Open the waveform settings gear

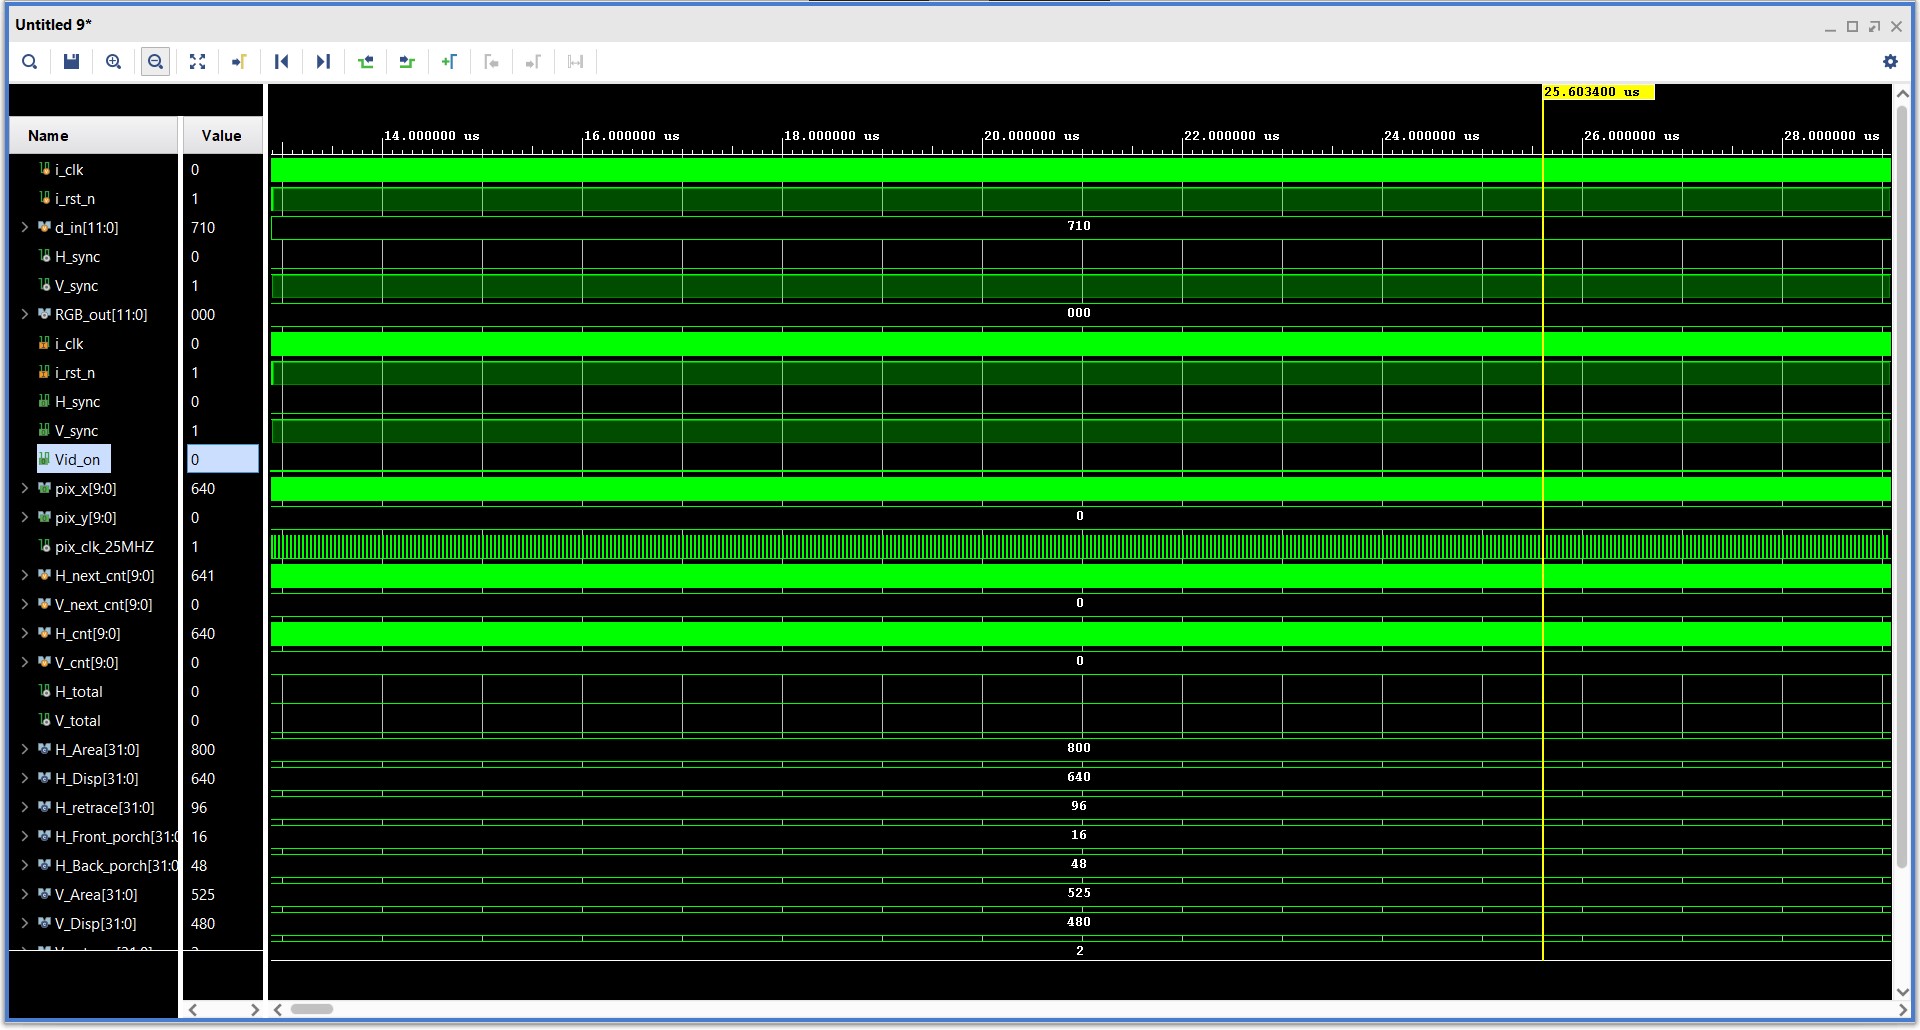(1890, 61)
